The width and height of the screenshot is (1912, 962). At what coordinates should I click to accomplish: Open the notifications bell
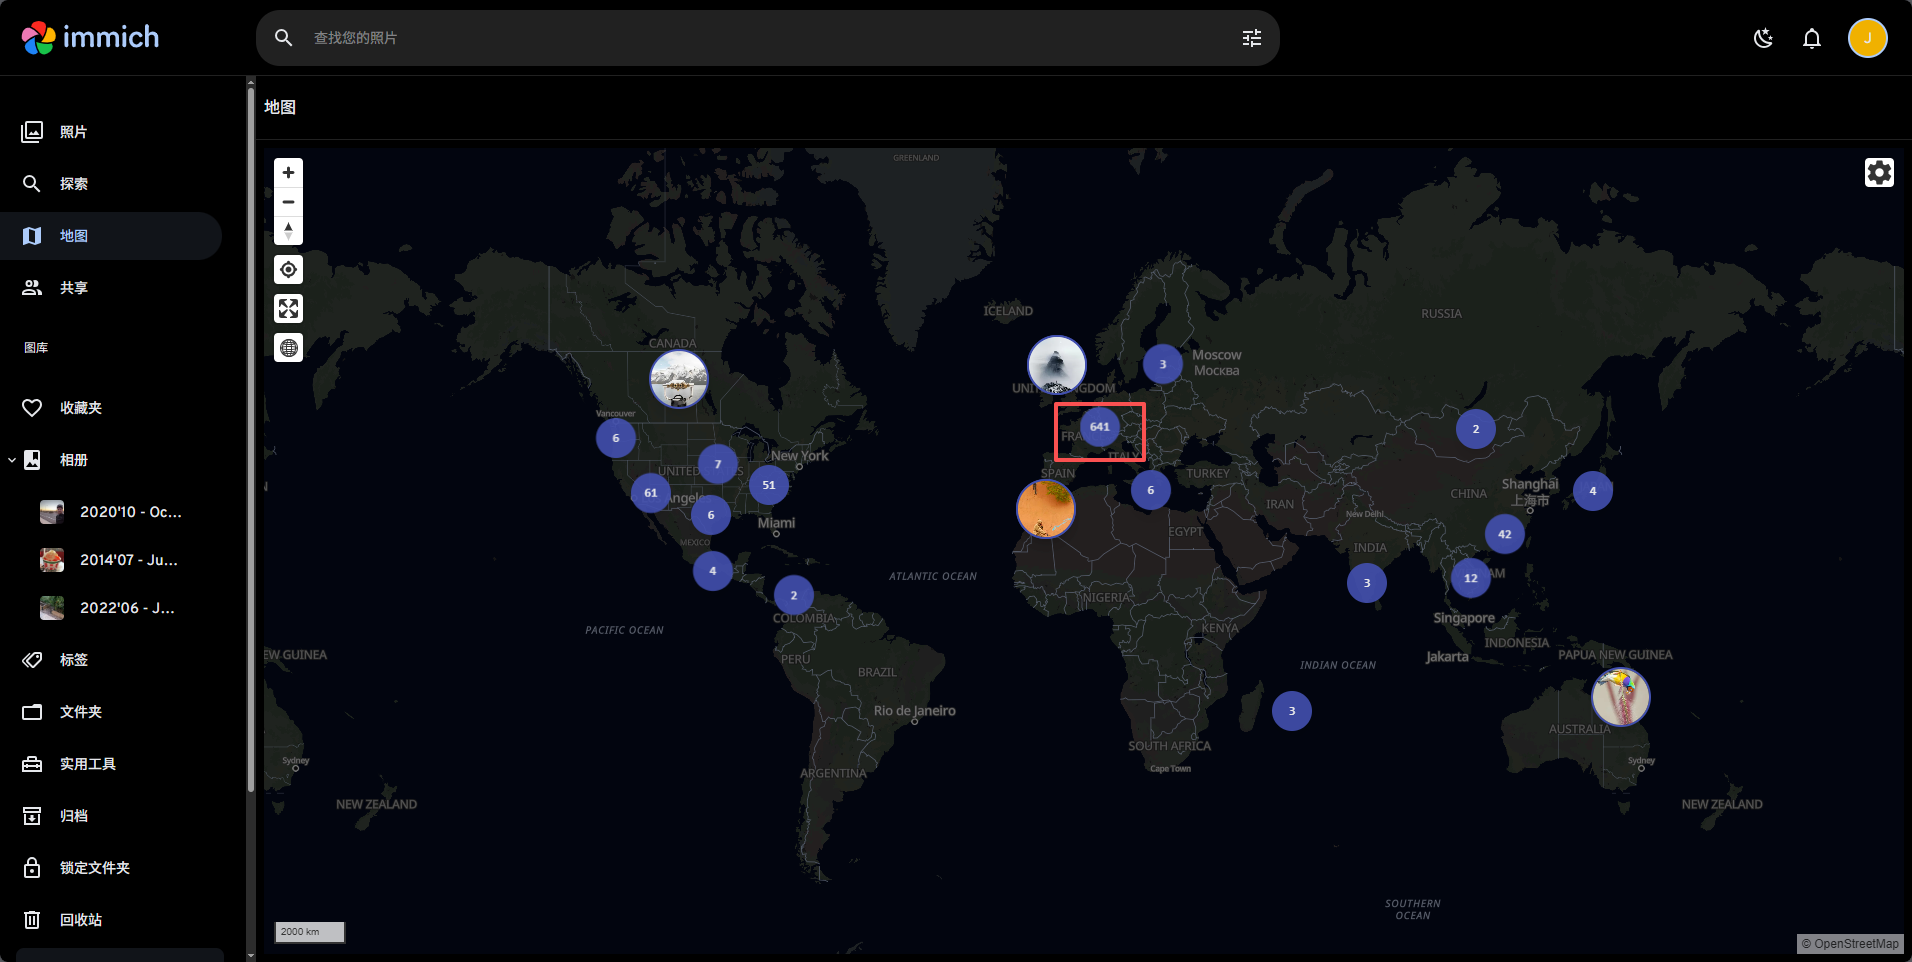tap(1812, 38)
